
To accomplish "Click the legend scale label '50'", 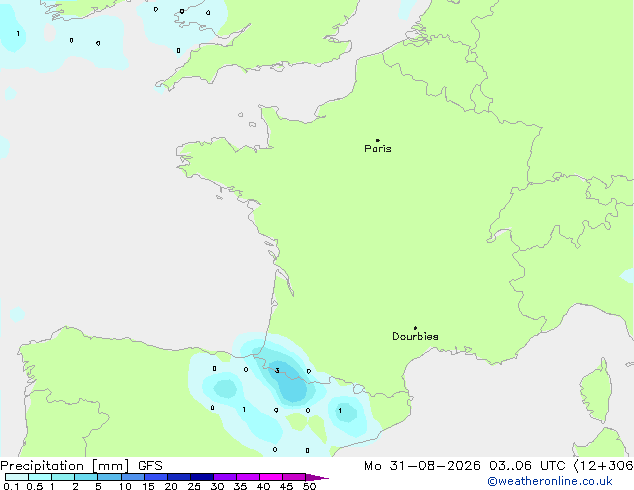I will click(x=309, y=486).
